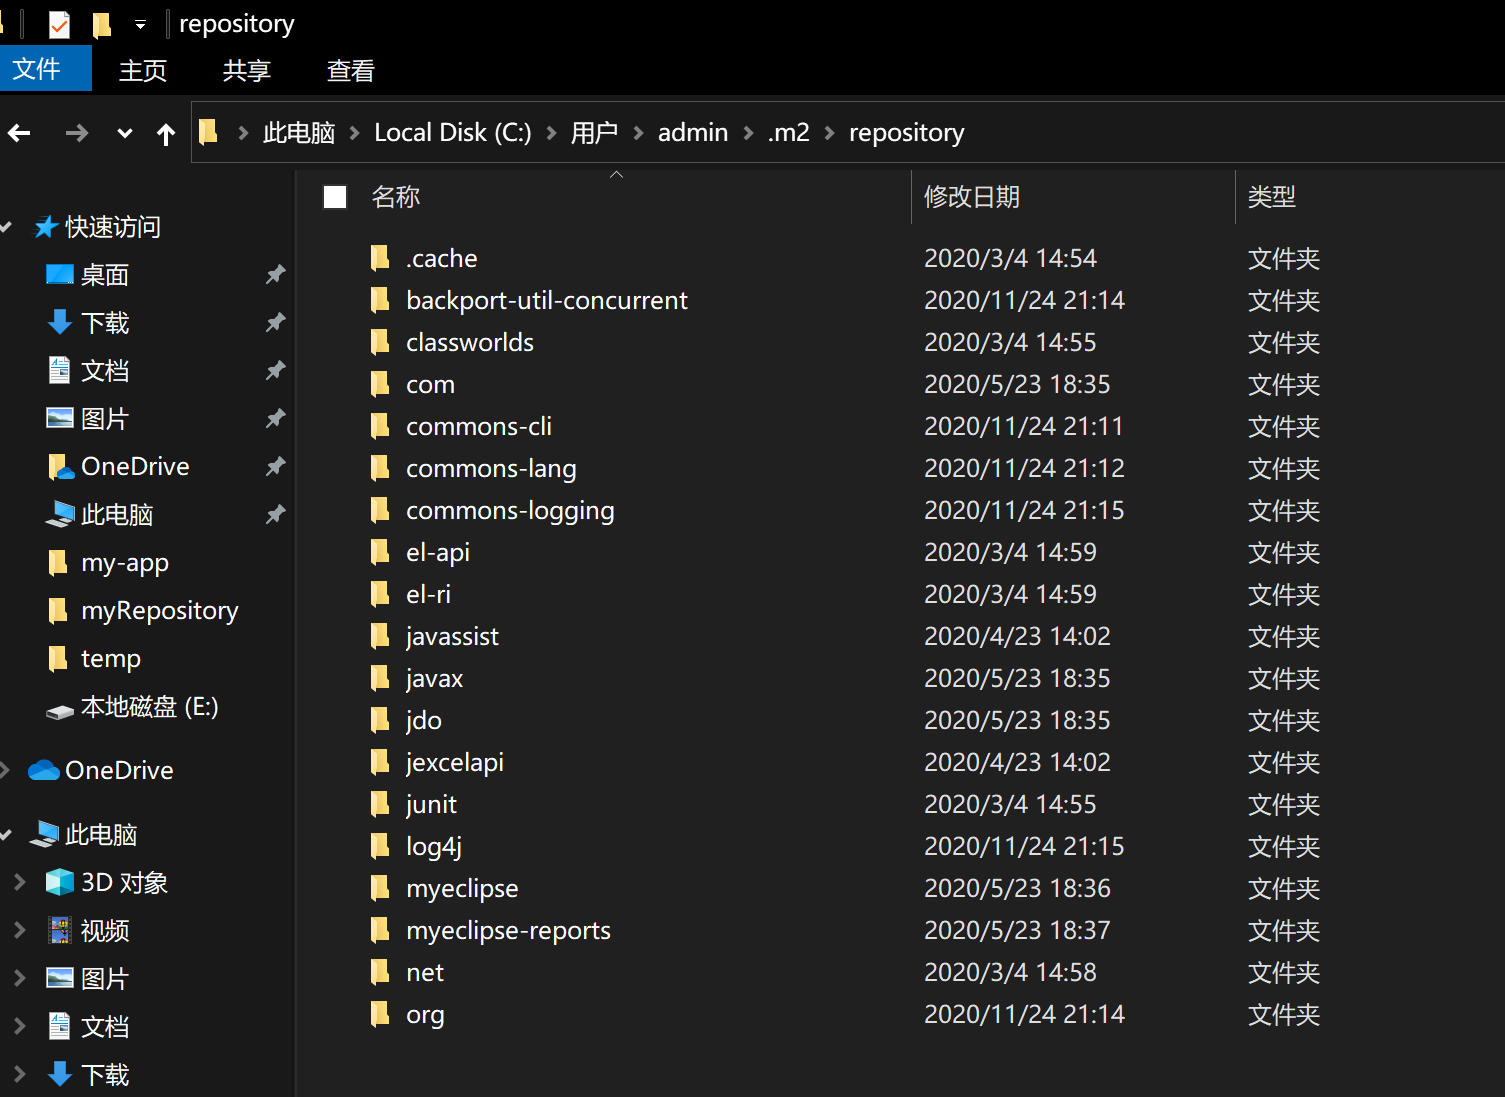The image size is (1505, 1097).
Task: Select the myRepository folder in sidebar
Action: pos(159,611)
